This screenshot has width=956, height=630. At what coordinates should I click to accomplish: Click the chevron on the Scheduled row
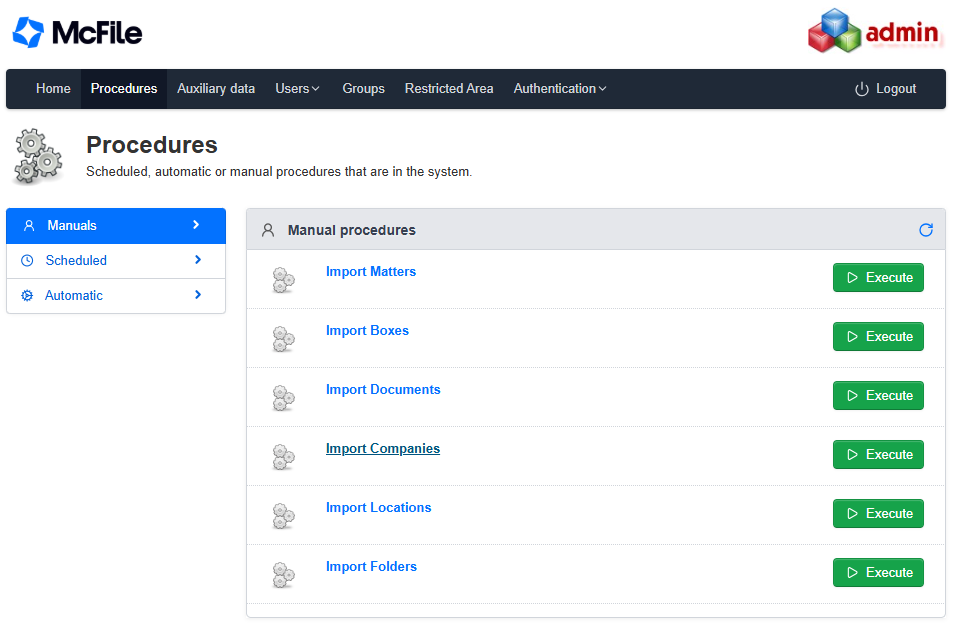198,260
